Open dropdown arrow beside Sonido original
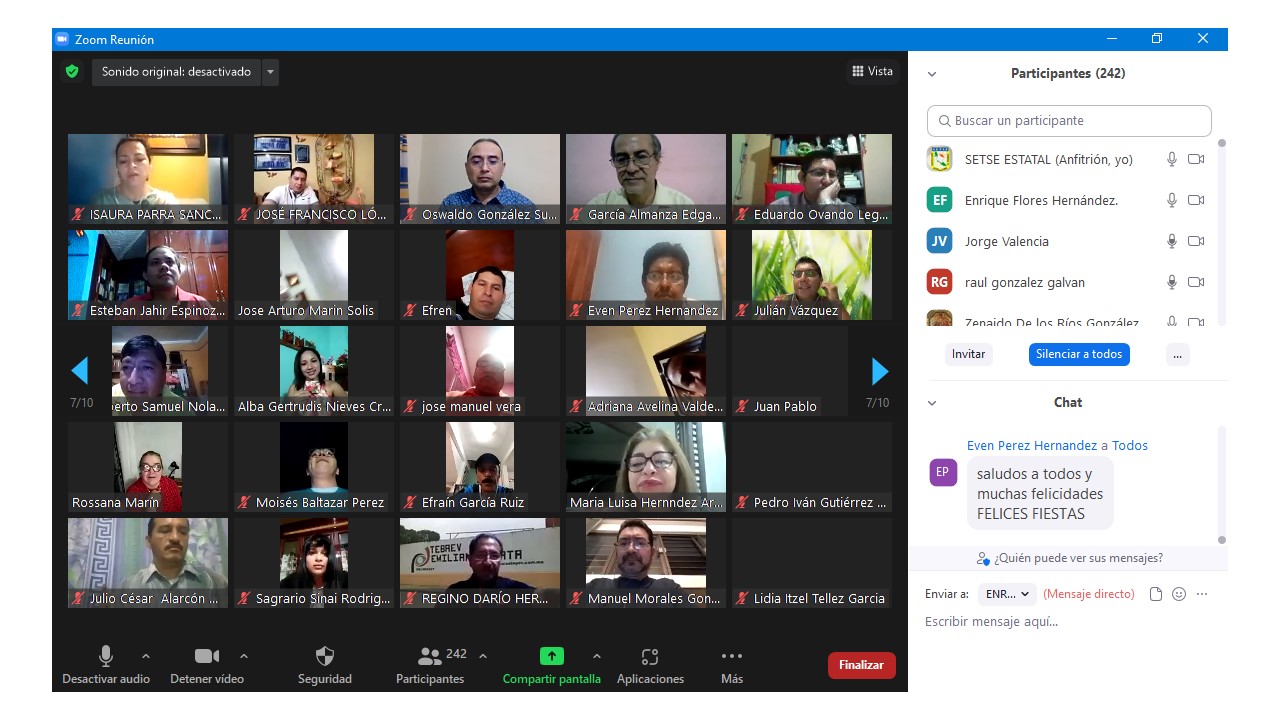The height and width of the screenshot is (720, 1280). click(x=270, y=72)
